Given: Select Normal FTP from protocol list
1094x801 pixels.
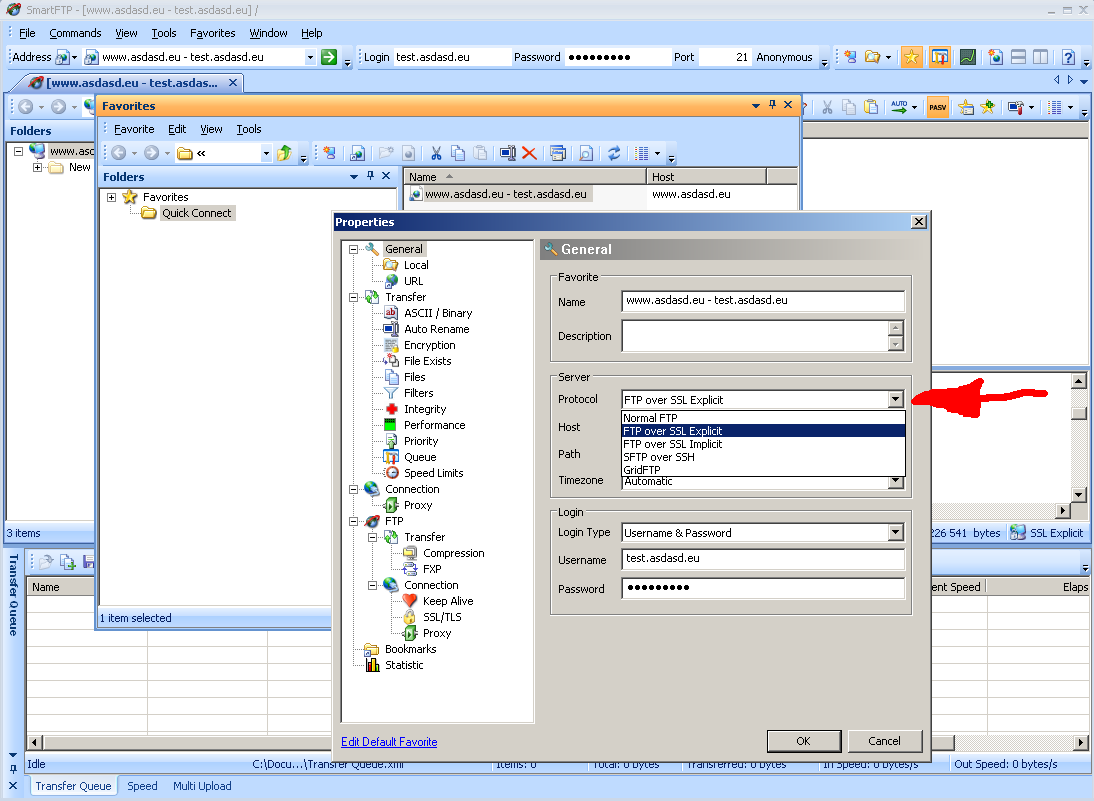Looking at the screenshot, I should click(763, 418).
